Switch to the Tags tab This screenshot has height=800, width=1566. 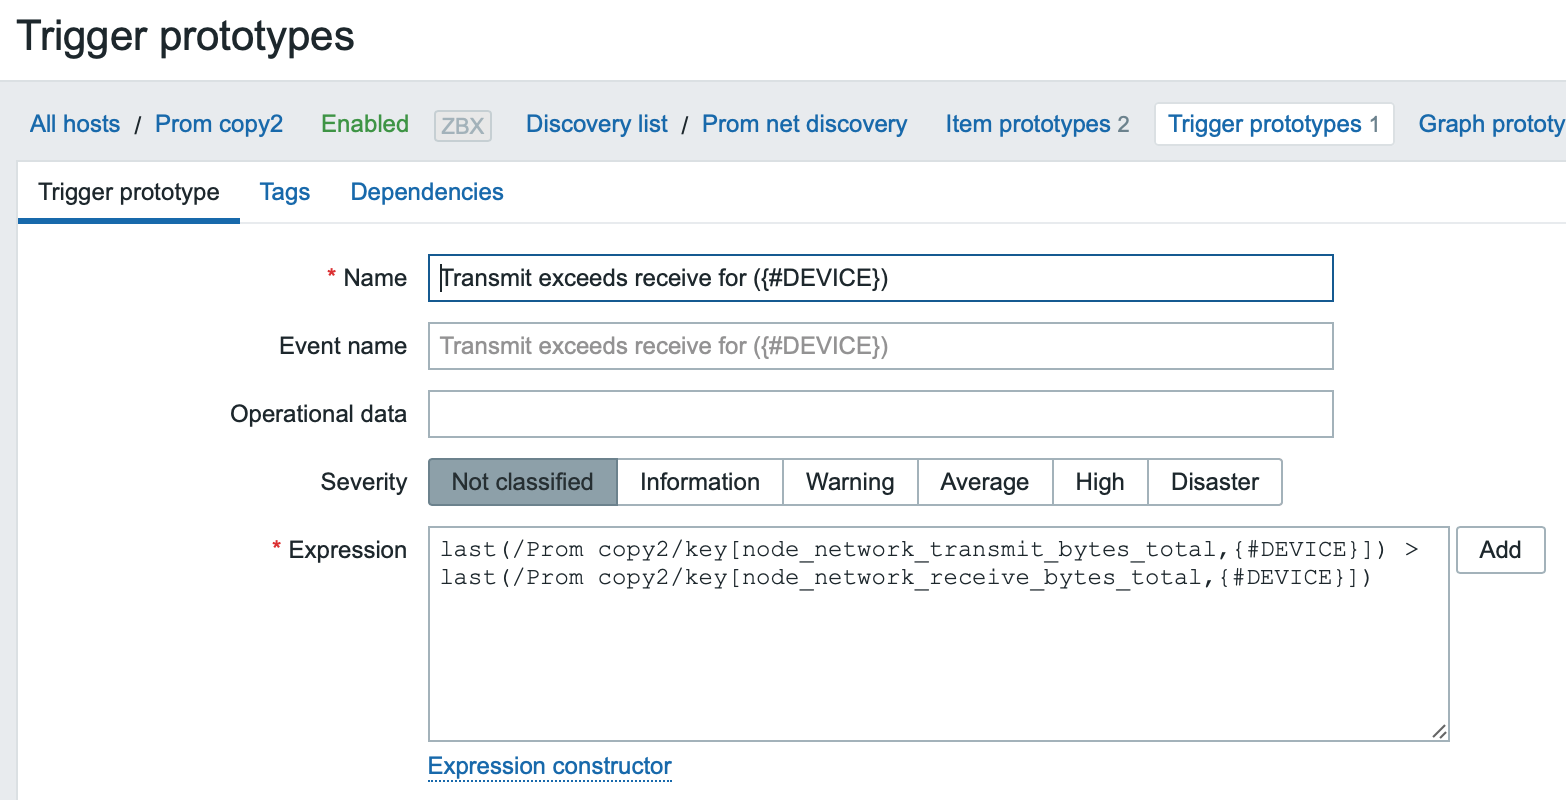point(285,192)
